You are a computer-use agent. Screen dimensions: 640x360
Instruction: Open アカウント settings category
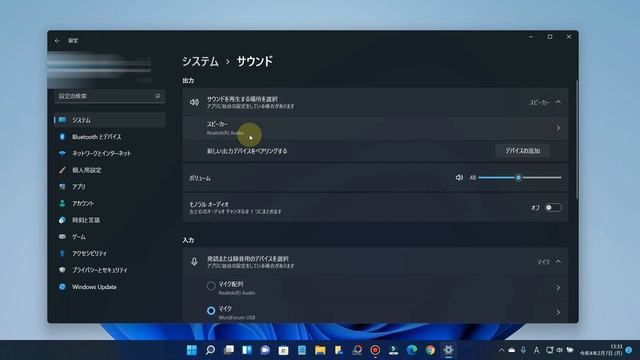(110, 203)
